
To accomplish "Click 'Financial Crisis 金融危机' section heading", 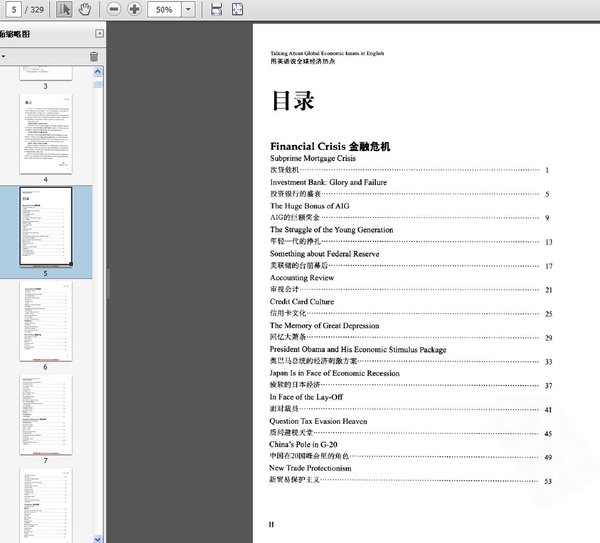I will click(x=330, y=146).
